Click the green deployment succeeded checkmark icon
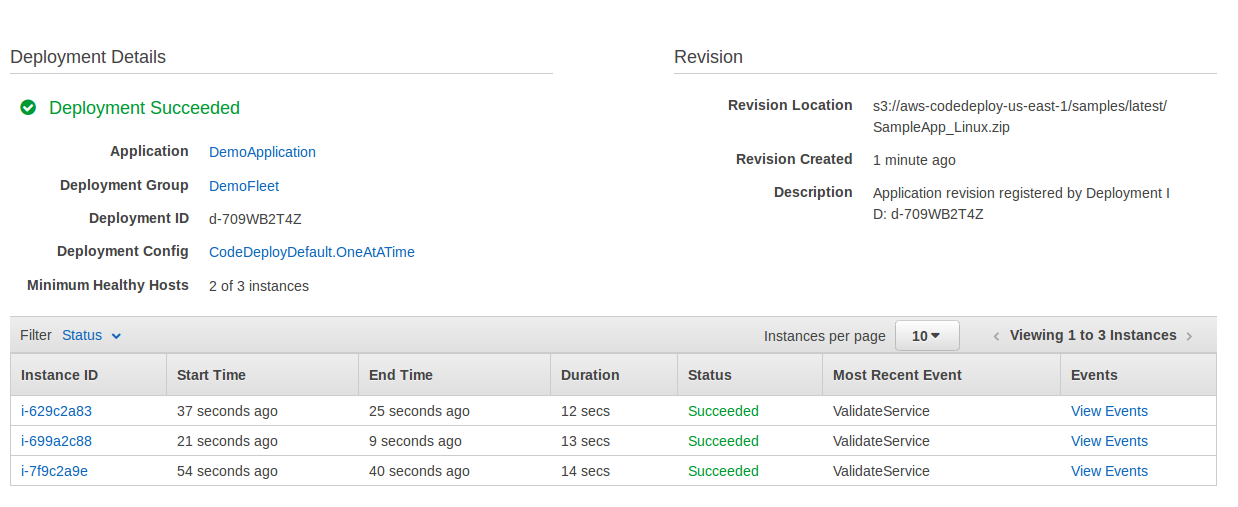The image size is (1238, 507). point(28,107)
